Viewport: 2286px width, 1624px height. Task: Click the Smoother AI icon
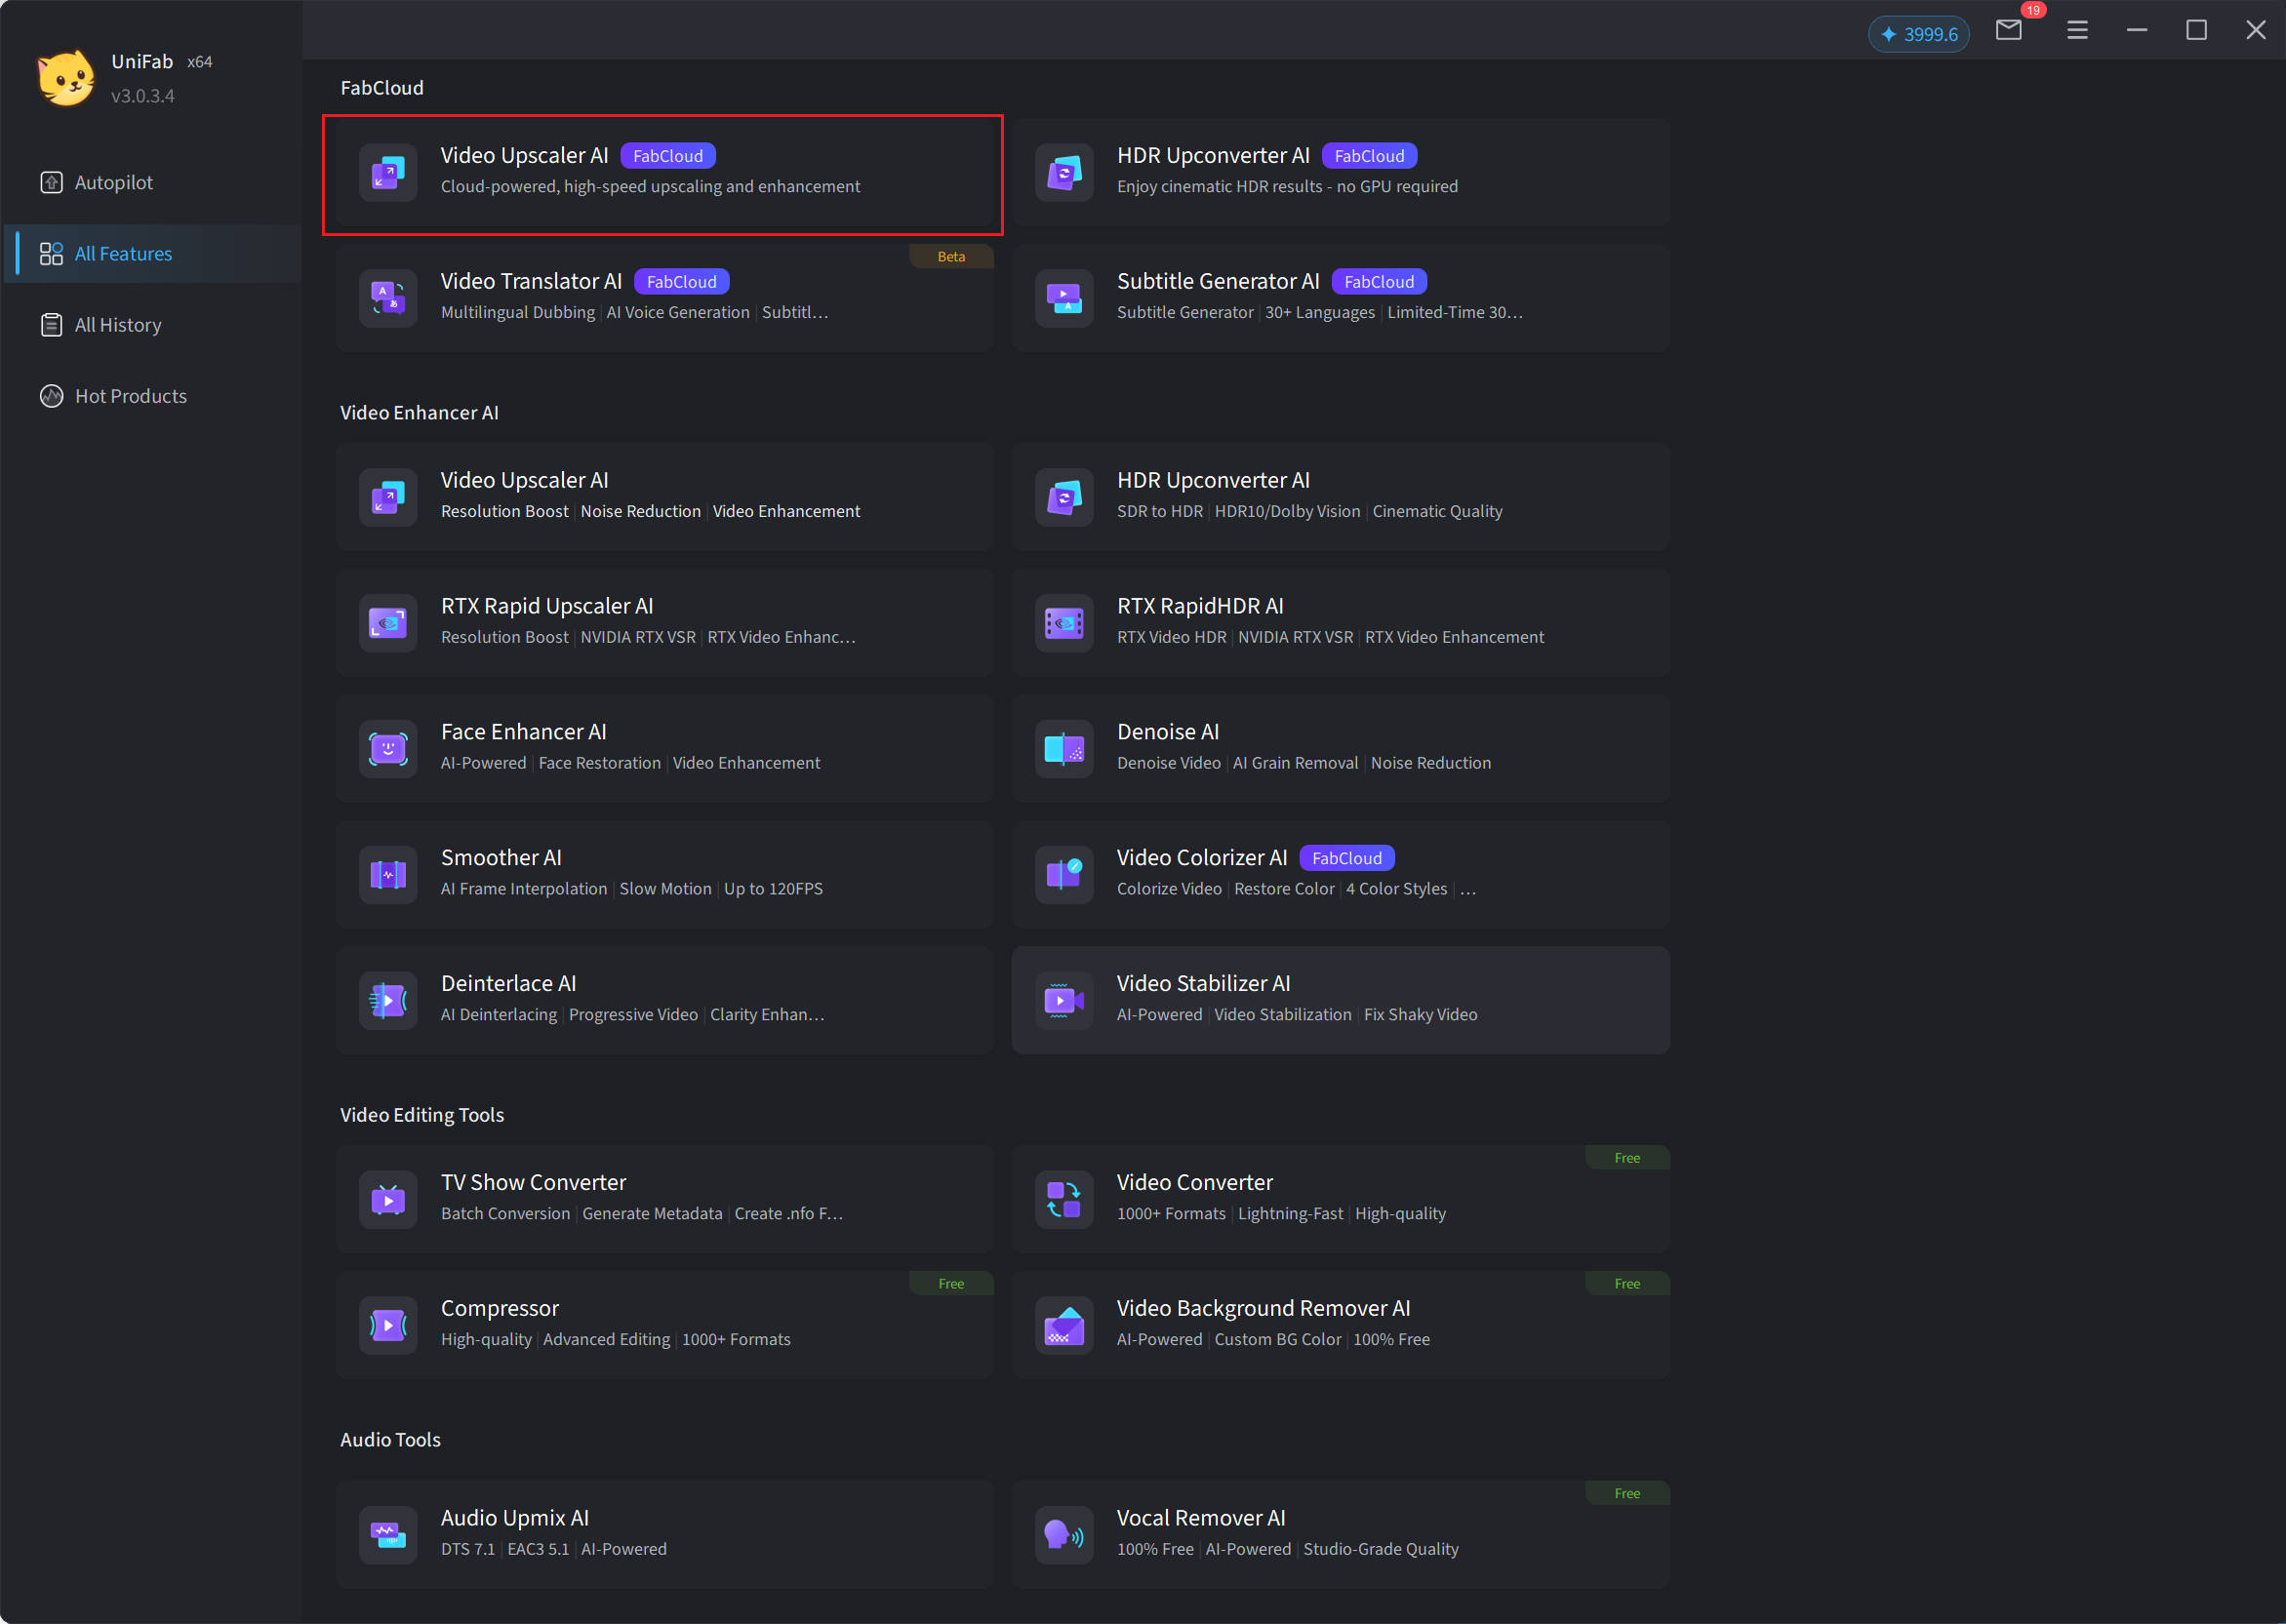388,874
